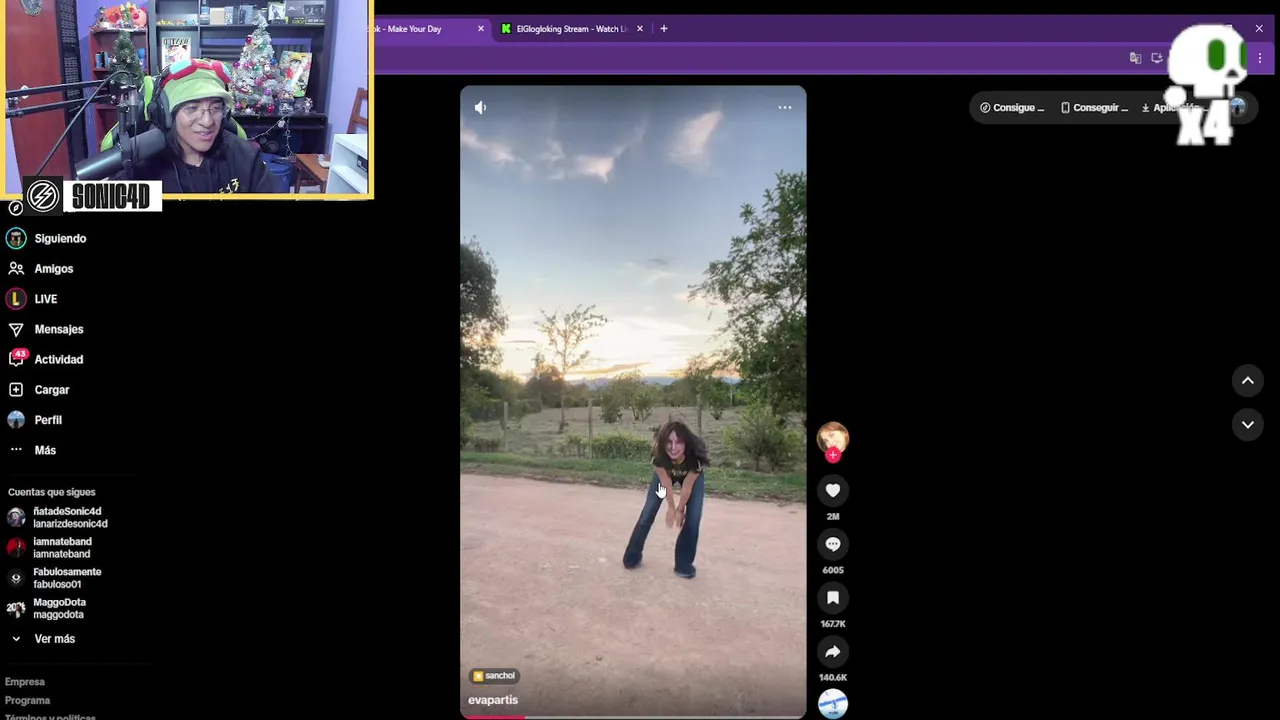Click the maggodota handle text
Viewport: 1280px width, 720px height.
click(x=58, y=615)
